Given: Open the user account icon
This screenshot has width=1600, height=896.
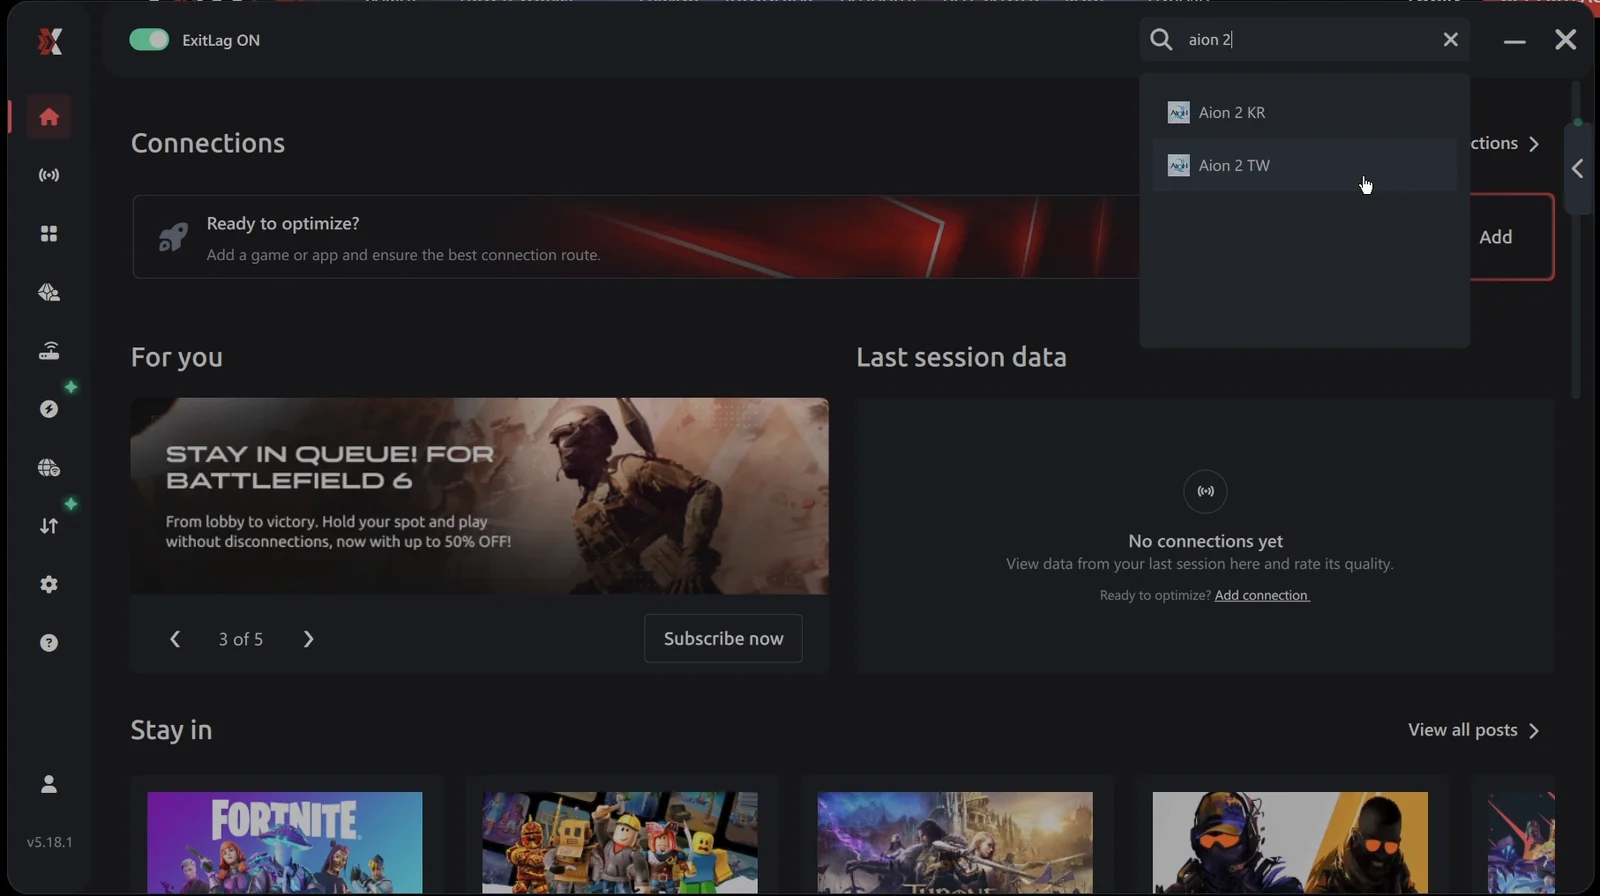Looking at the screenshot, I should click(49, 784).
